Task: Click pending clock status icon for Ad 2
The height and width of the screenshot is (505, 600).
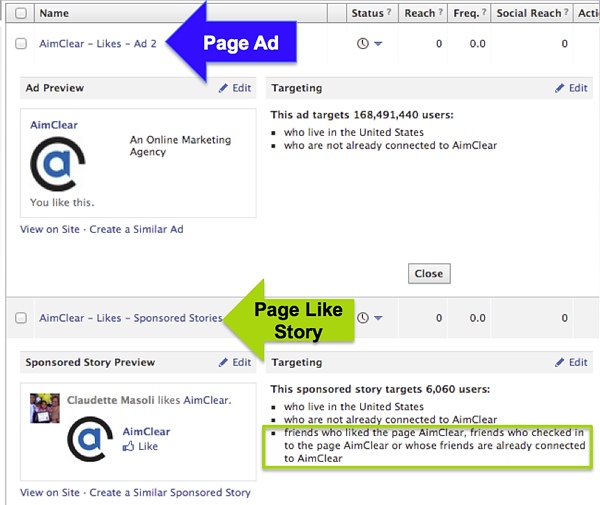Action: (x=363, y=44)
